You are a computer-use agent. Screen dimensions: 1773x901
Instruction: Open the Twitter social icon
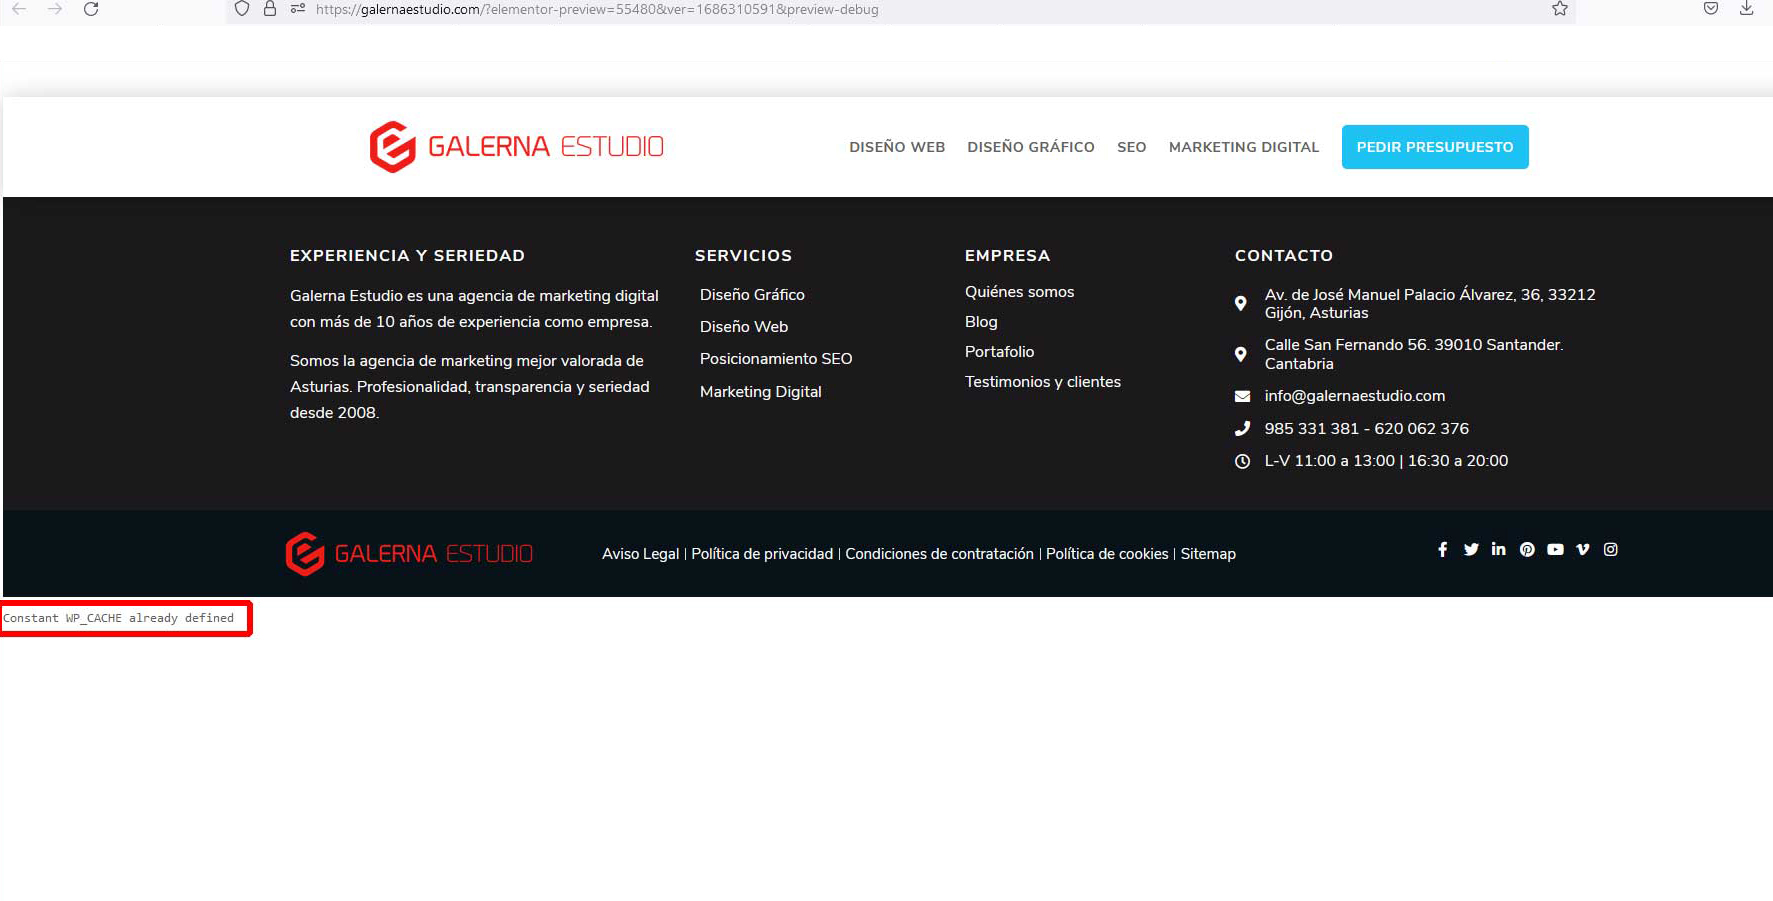point(1471,549)
